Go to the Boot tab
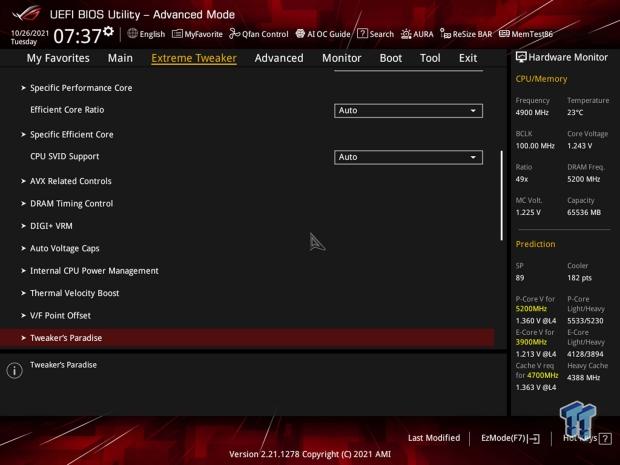This screenshot has height=465, width=620. (391, 58)
